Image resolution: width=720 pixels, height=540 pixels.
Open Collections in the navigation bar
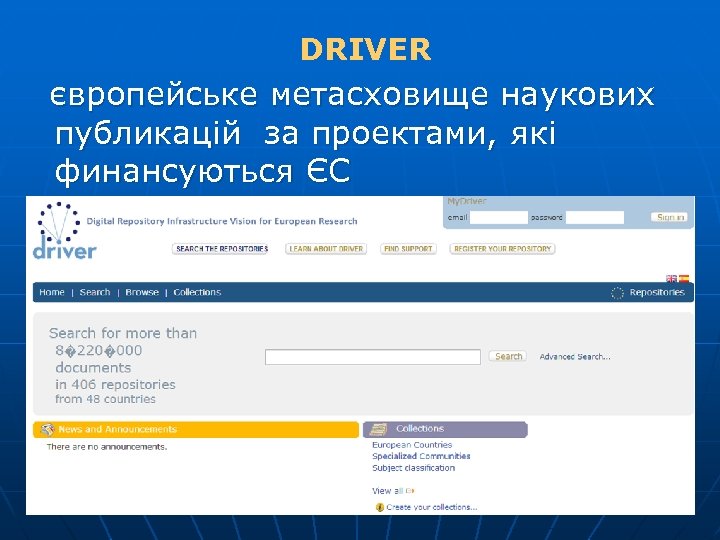pyautogui.click(x=197, y=292)
